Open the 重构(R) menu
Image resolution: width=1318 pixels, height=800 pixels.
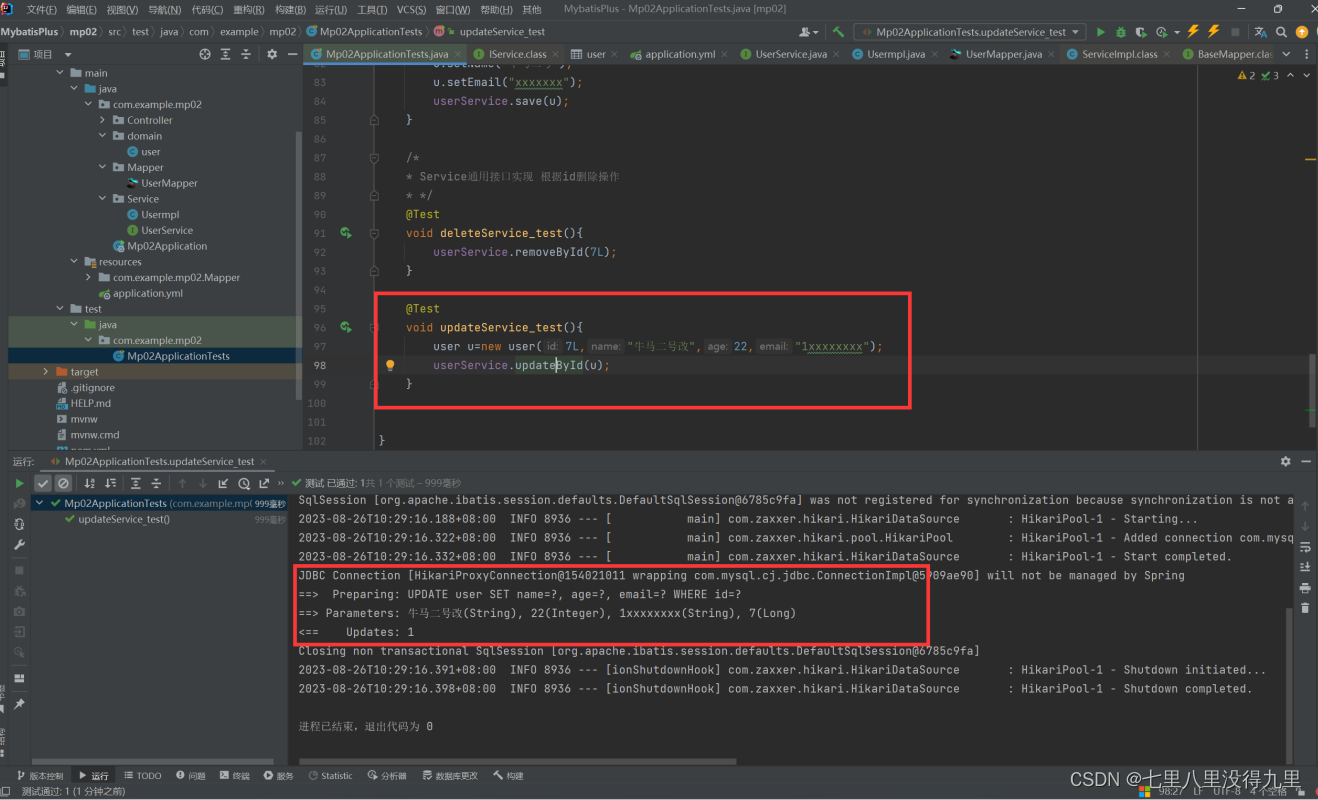coord(249,10)
